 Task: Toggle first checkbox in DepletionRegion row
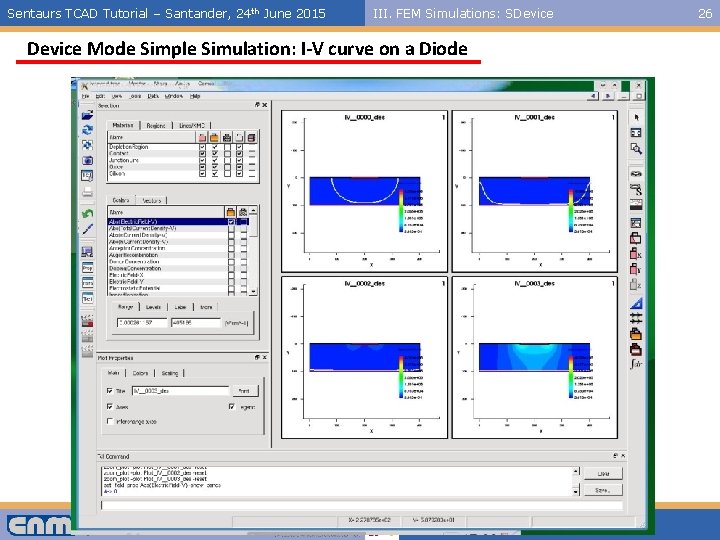click(x=202, y=147)
